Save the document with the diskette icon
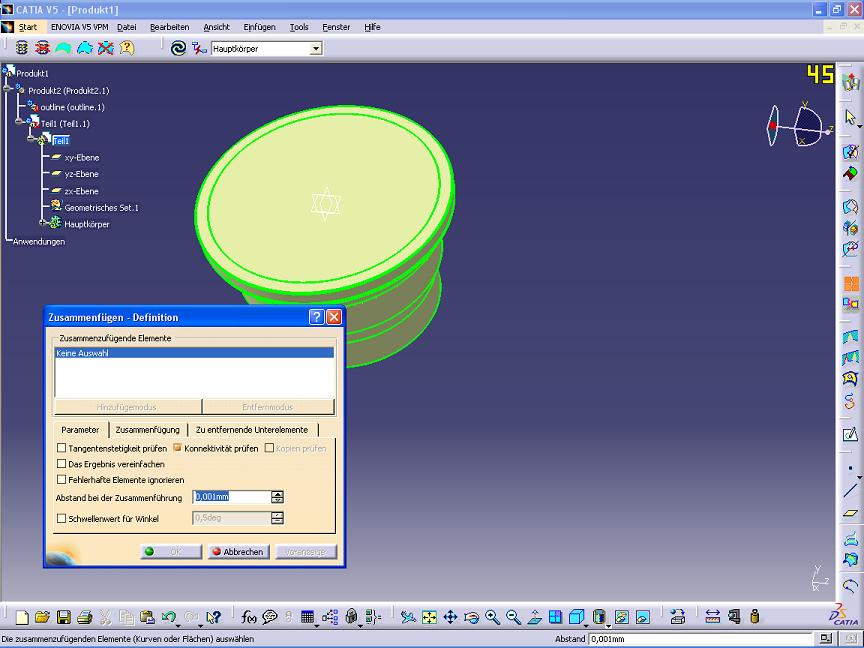 [63, 617]
